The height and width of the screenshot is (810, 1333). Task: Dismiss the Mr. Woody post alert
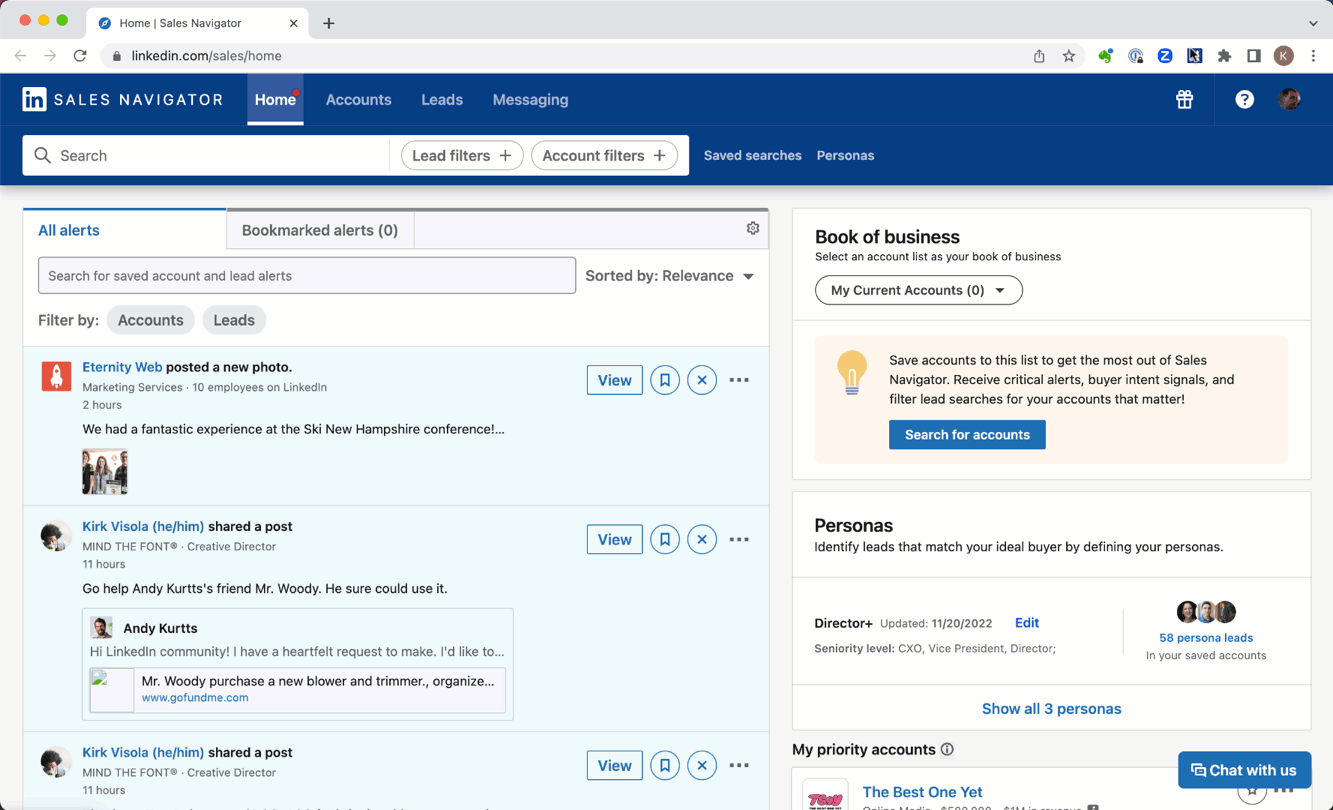click(702, 539)
